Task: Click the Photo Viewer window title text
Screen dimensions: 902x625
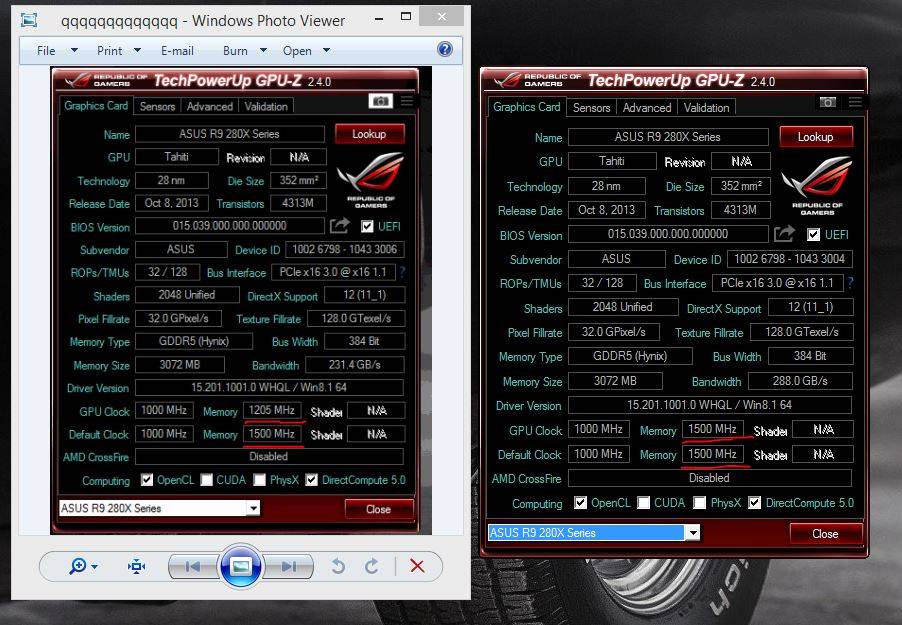Action: point(203,21)
